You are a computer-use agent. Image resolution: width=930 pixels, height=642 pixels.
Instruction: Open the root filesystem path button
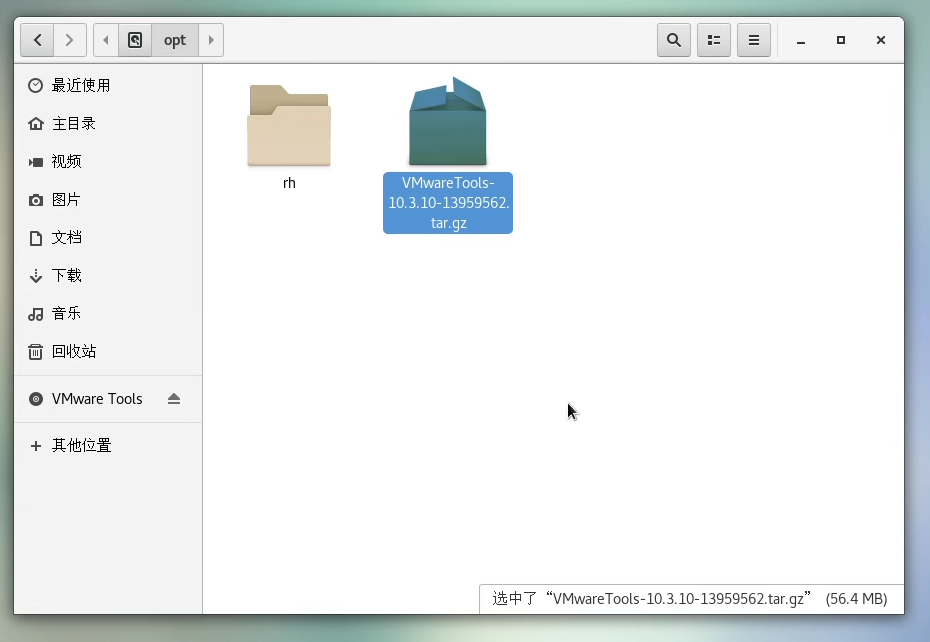135,40
